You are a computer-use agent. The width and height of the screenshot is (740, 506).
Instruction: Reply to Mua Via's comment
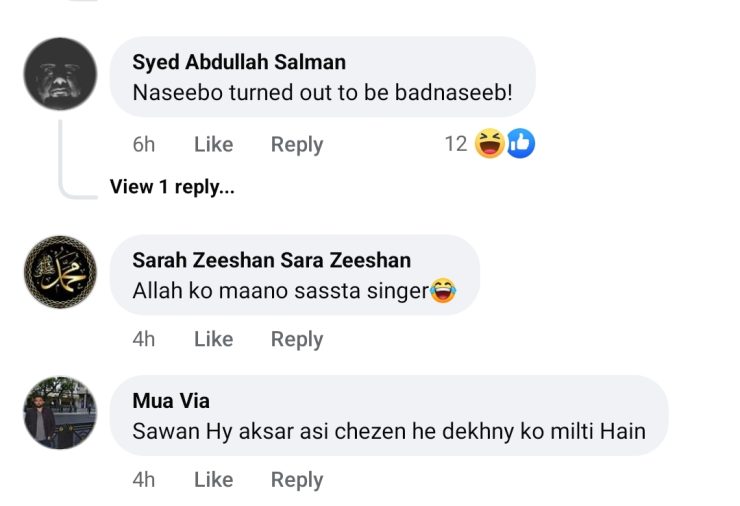pos(297,480)
